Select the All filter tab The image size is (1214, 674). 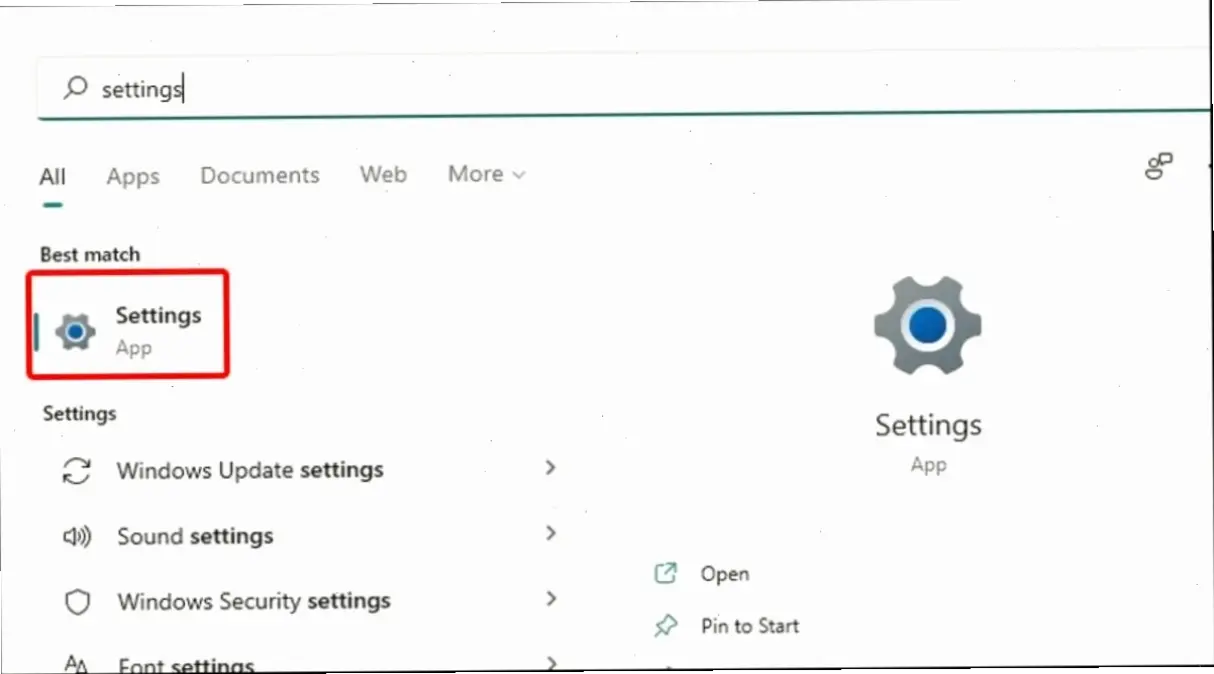52,177
